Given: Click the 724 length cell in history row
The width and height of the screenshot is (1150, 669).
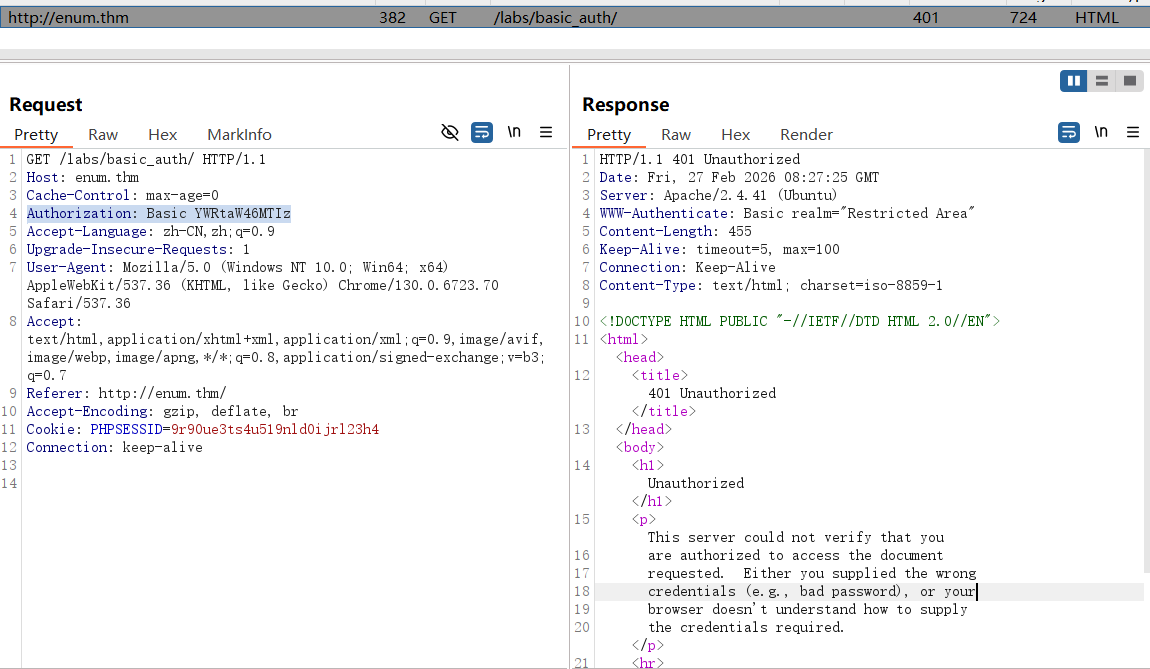Looking at the screenshot, I should click(1023, 18).
